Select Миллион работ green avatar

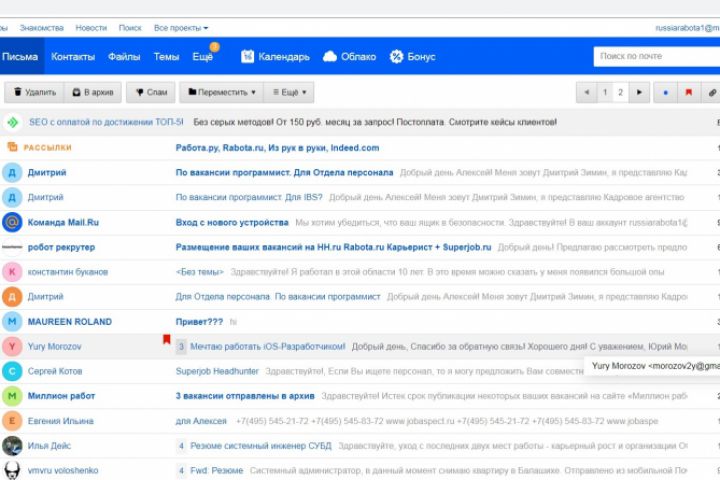click(x=12, y=395)
